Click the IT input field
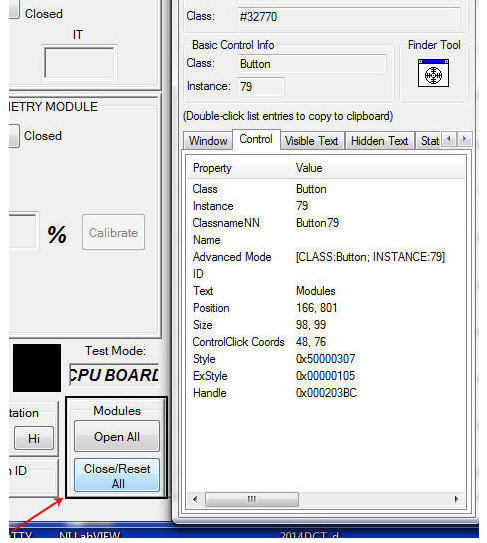Image resolution: width=487 pixels, height=543 pixels. [79, 63]
